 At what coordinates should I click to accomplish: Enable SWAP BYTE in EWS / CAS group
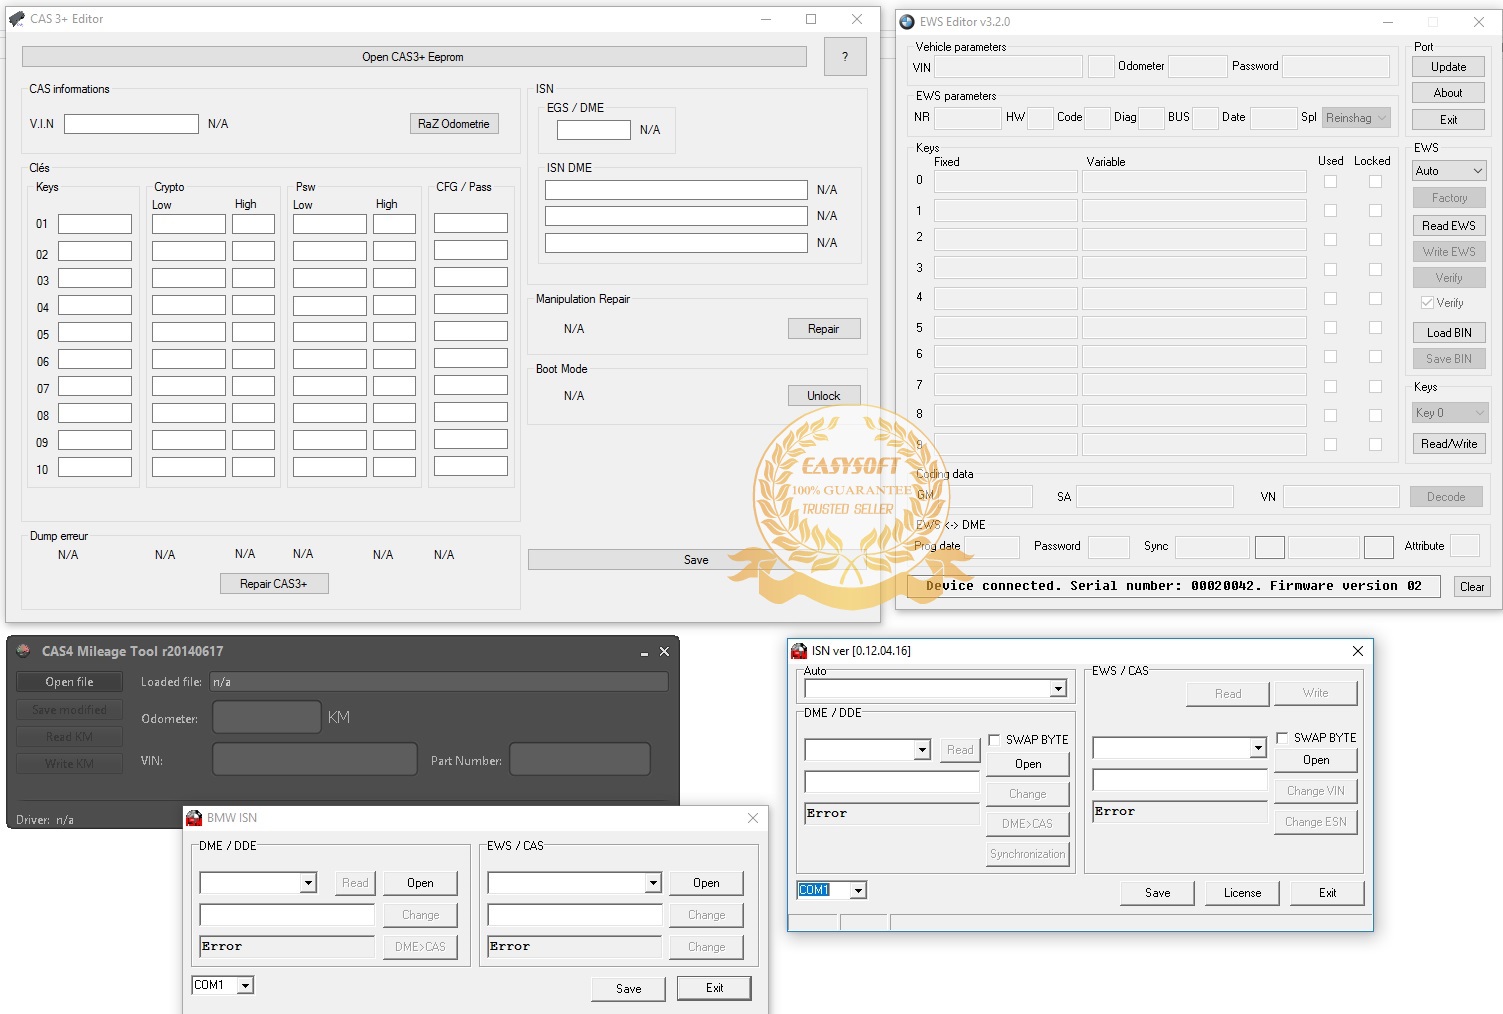(1282, 738)
